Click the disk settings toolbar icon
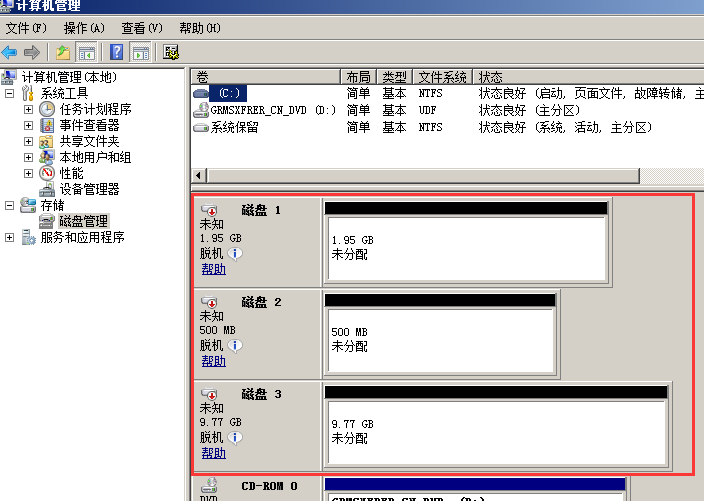This screenshot has height=501, width=704. [x=171, y=53]
